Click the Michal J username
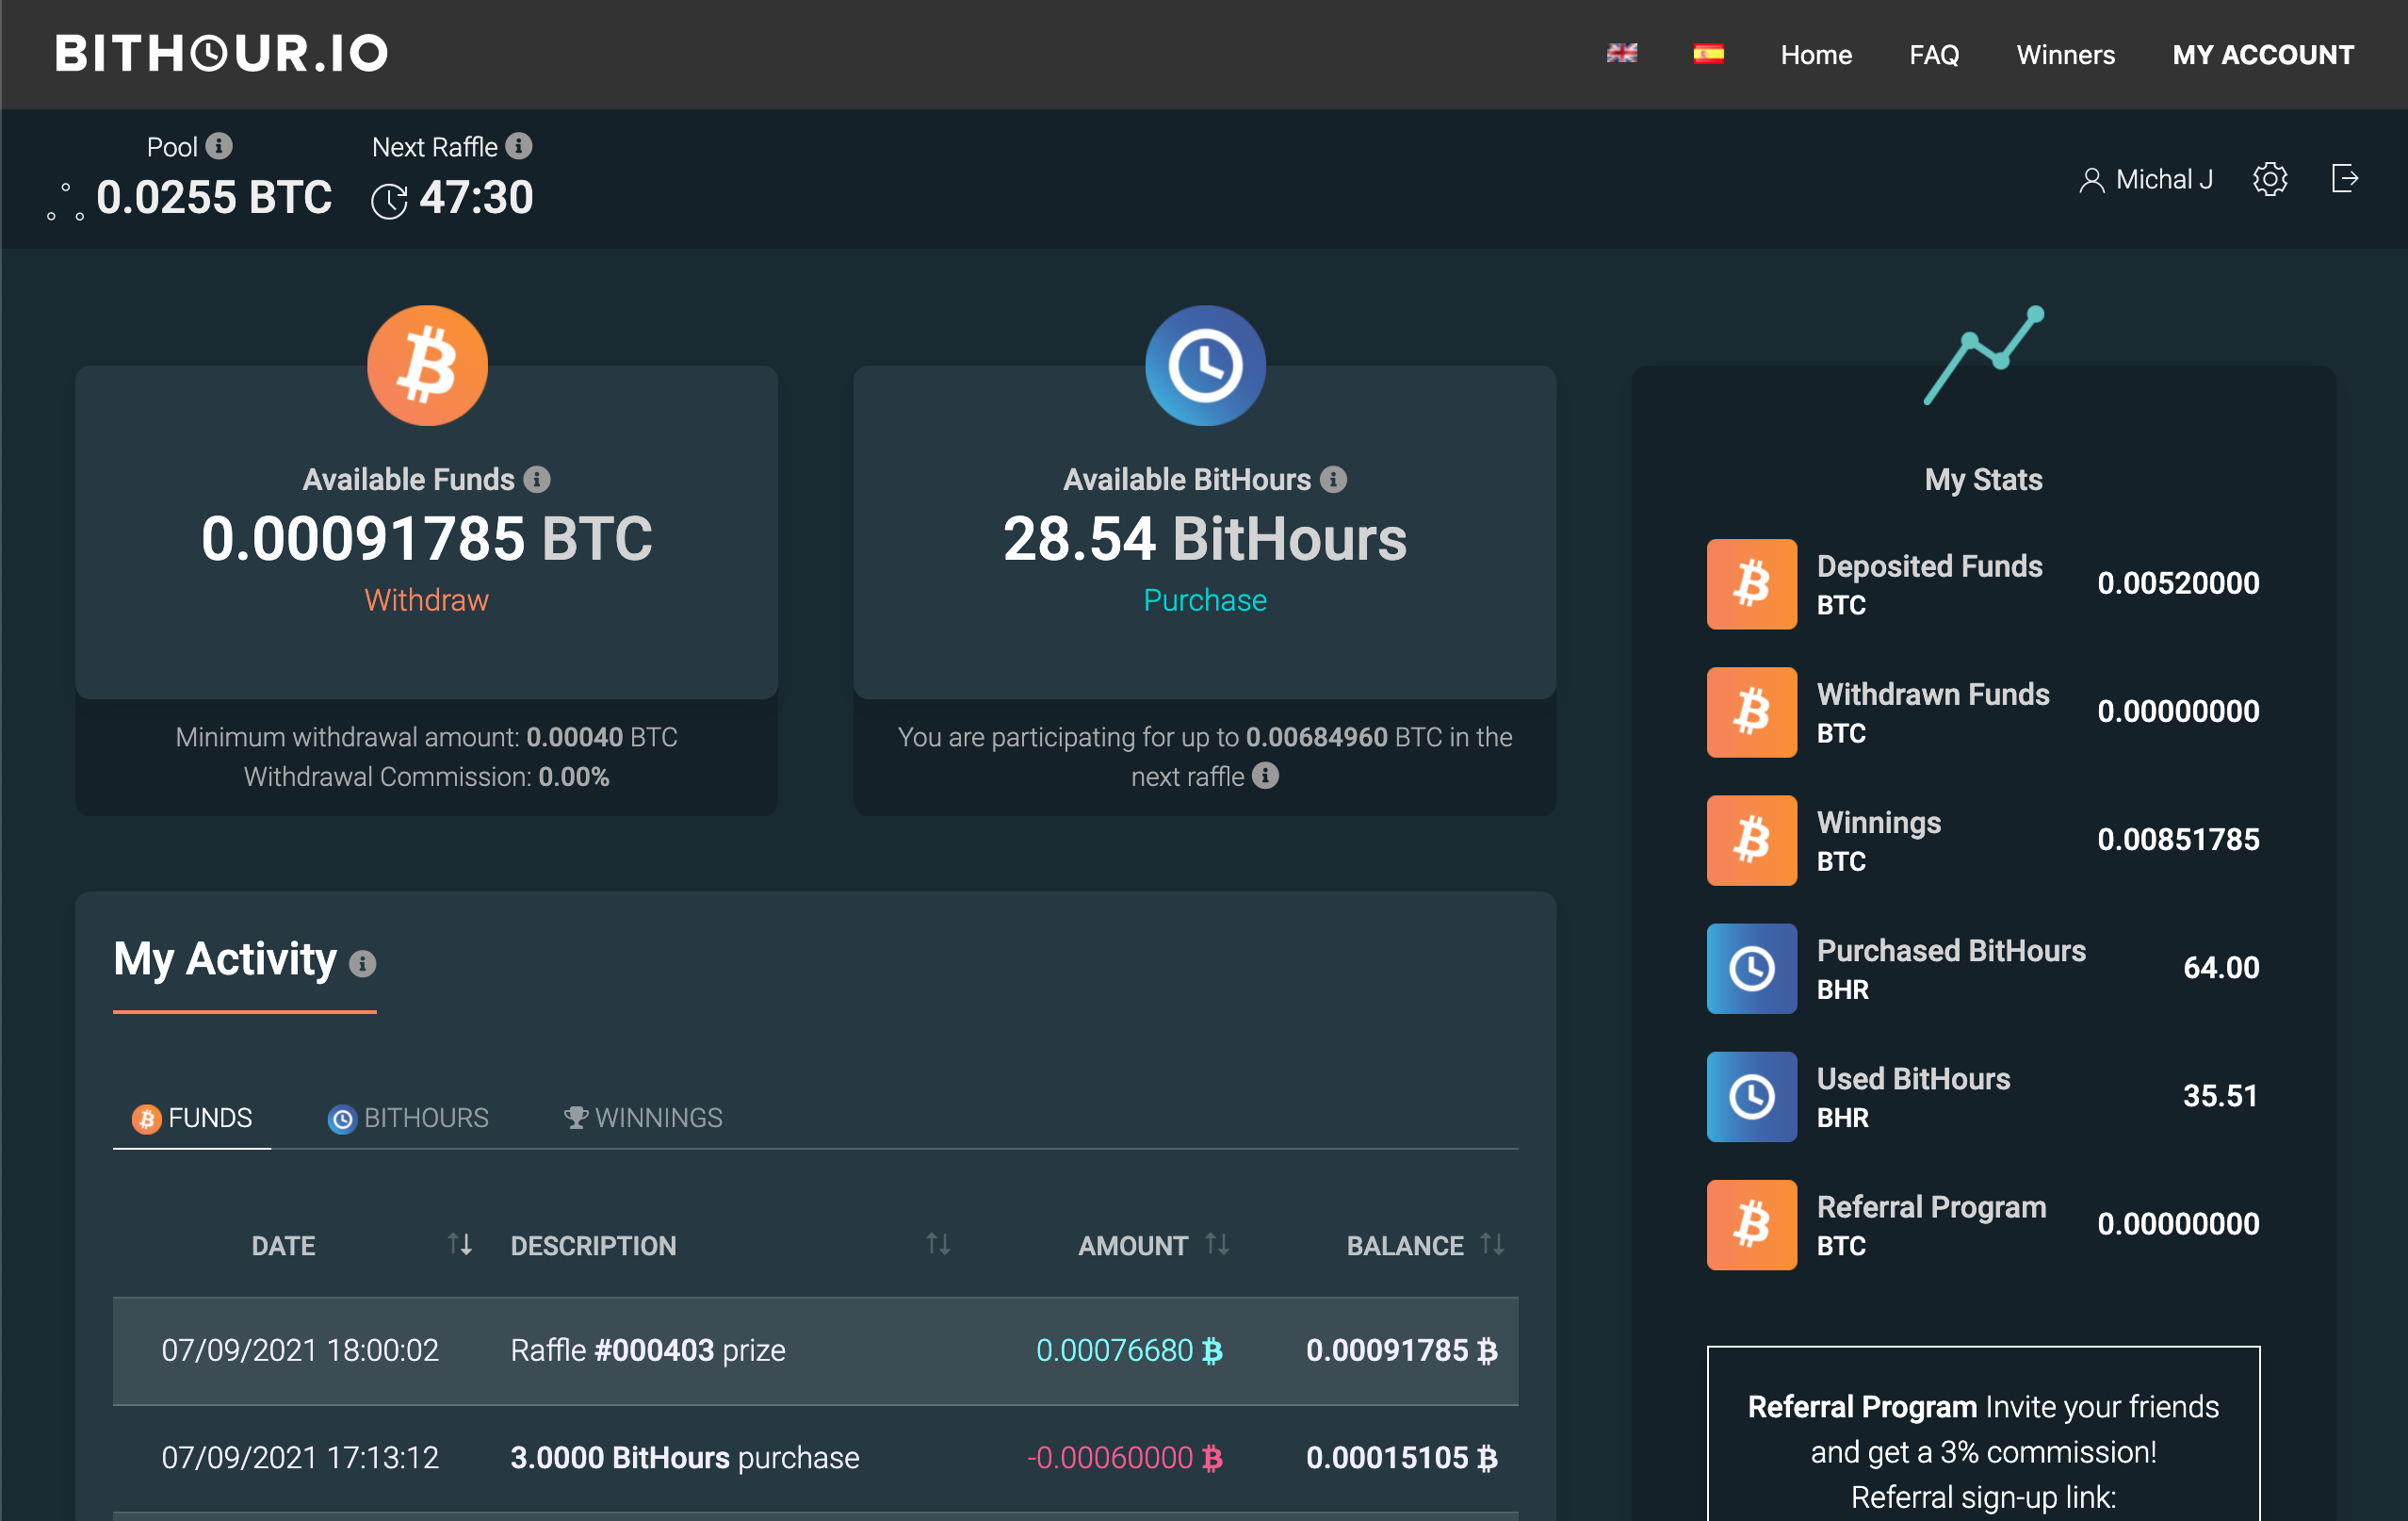The image size is (2408, 1521). click(2164, 180)
